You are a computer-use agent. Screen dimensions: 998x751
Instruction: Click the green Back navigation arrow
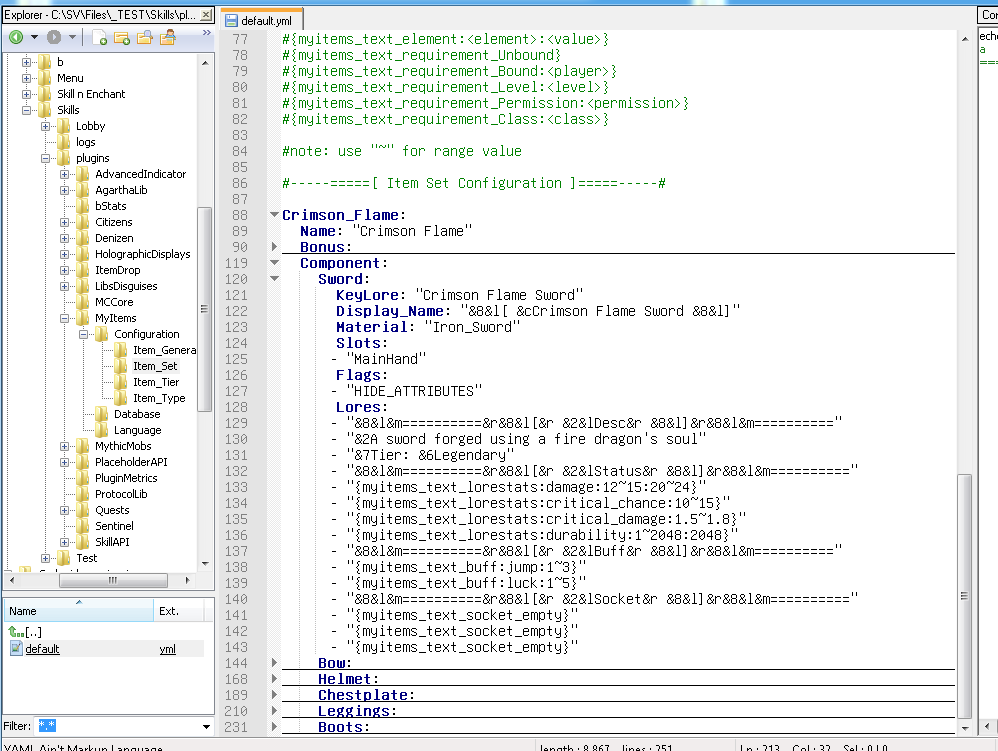point(16,37)
